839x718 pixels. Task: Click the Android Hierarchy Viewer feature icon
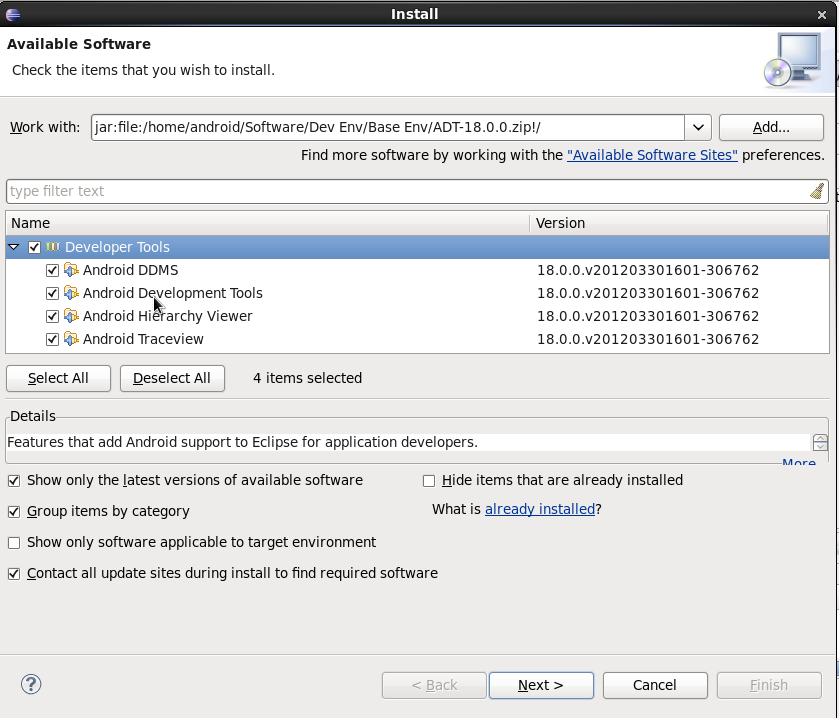point(71,316)
